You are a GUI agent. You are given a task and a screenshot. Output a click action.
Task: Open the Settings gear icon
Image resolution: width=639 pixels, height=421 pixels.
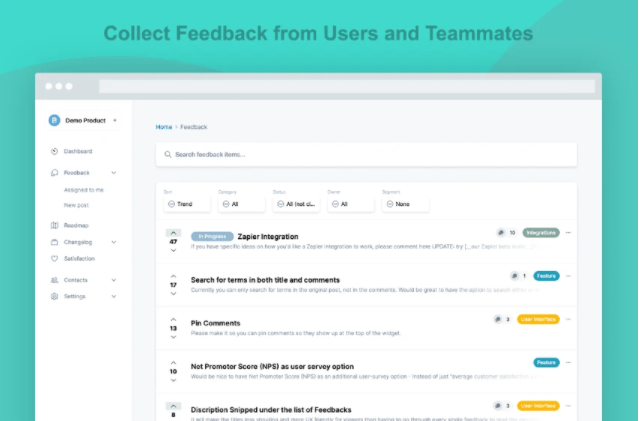[54, 297]
